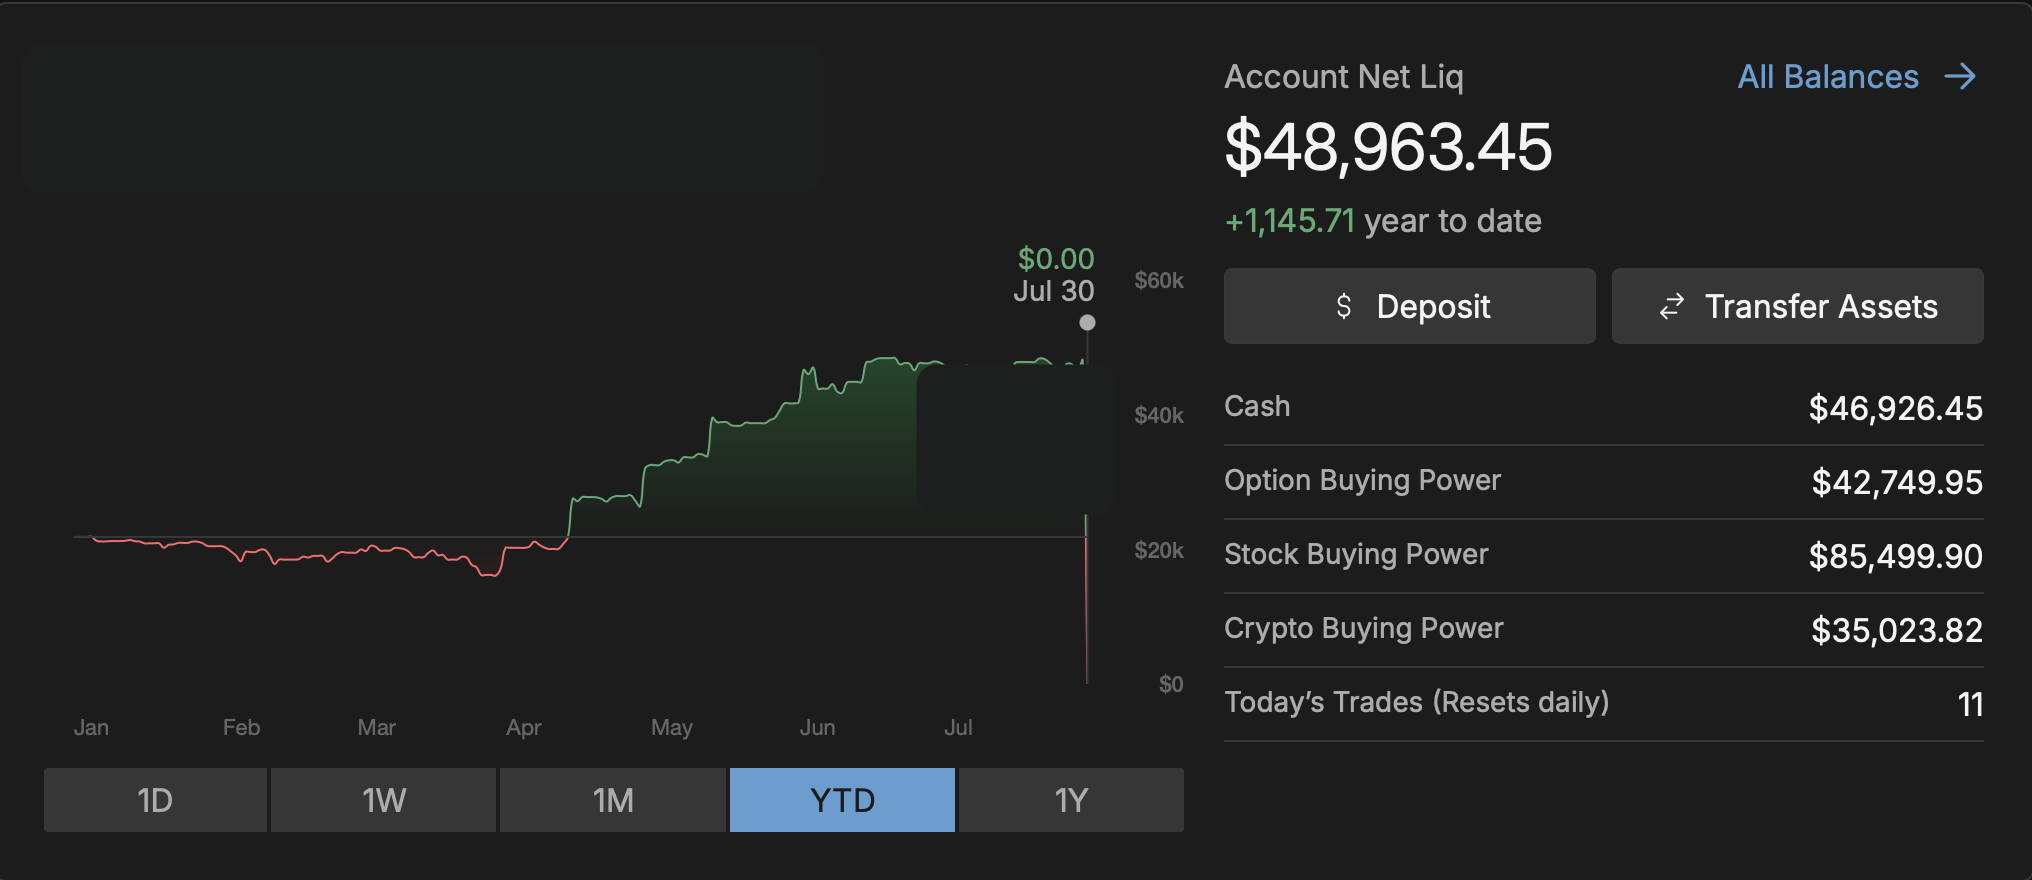The width and height of the screenshot is (2032, 880).
Task: Click the Today's Trades row
Action: coord(1604,704)
